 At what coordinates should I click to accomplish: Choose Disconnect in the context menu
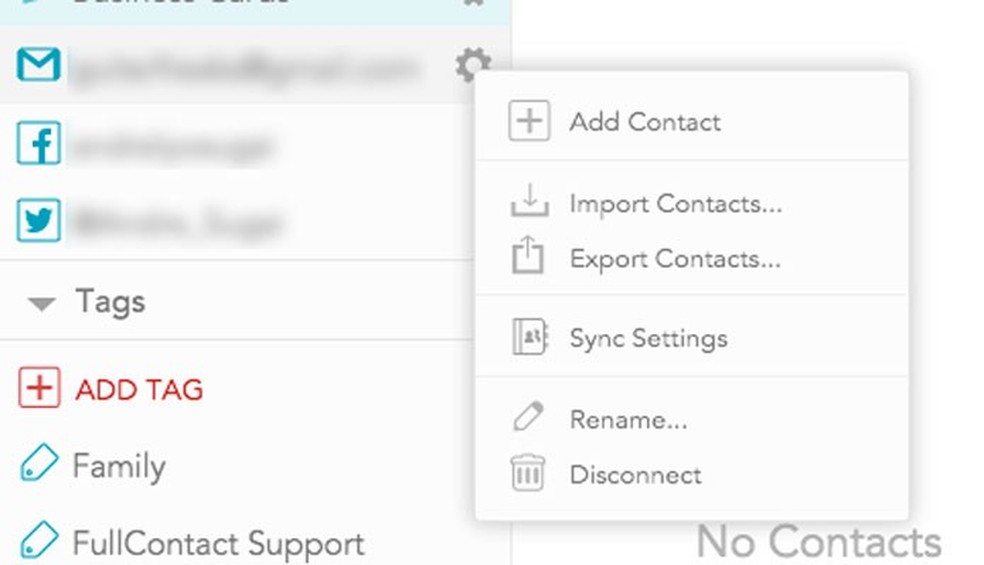click(x=635, y=474)
